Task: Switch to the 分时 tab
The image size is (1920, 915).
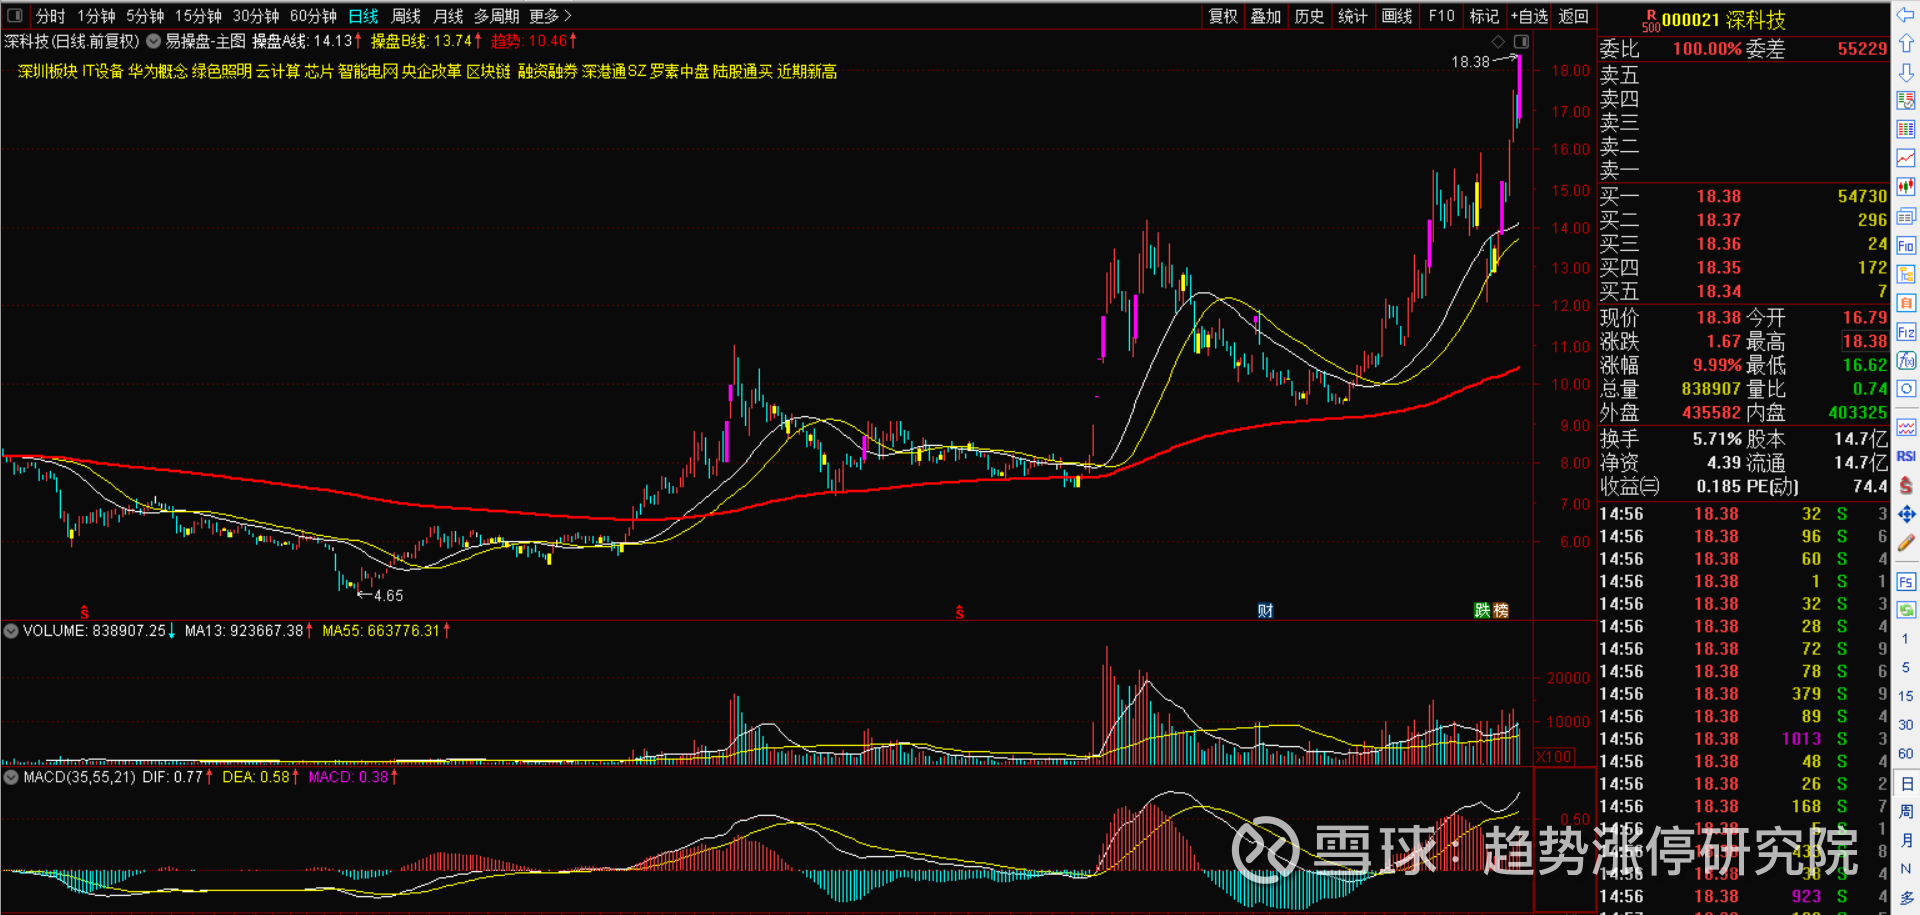Action: (x=50, y=16)
